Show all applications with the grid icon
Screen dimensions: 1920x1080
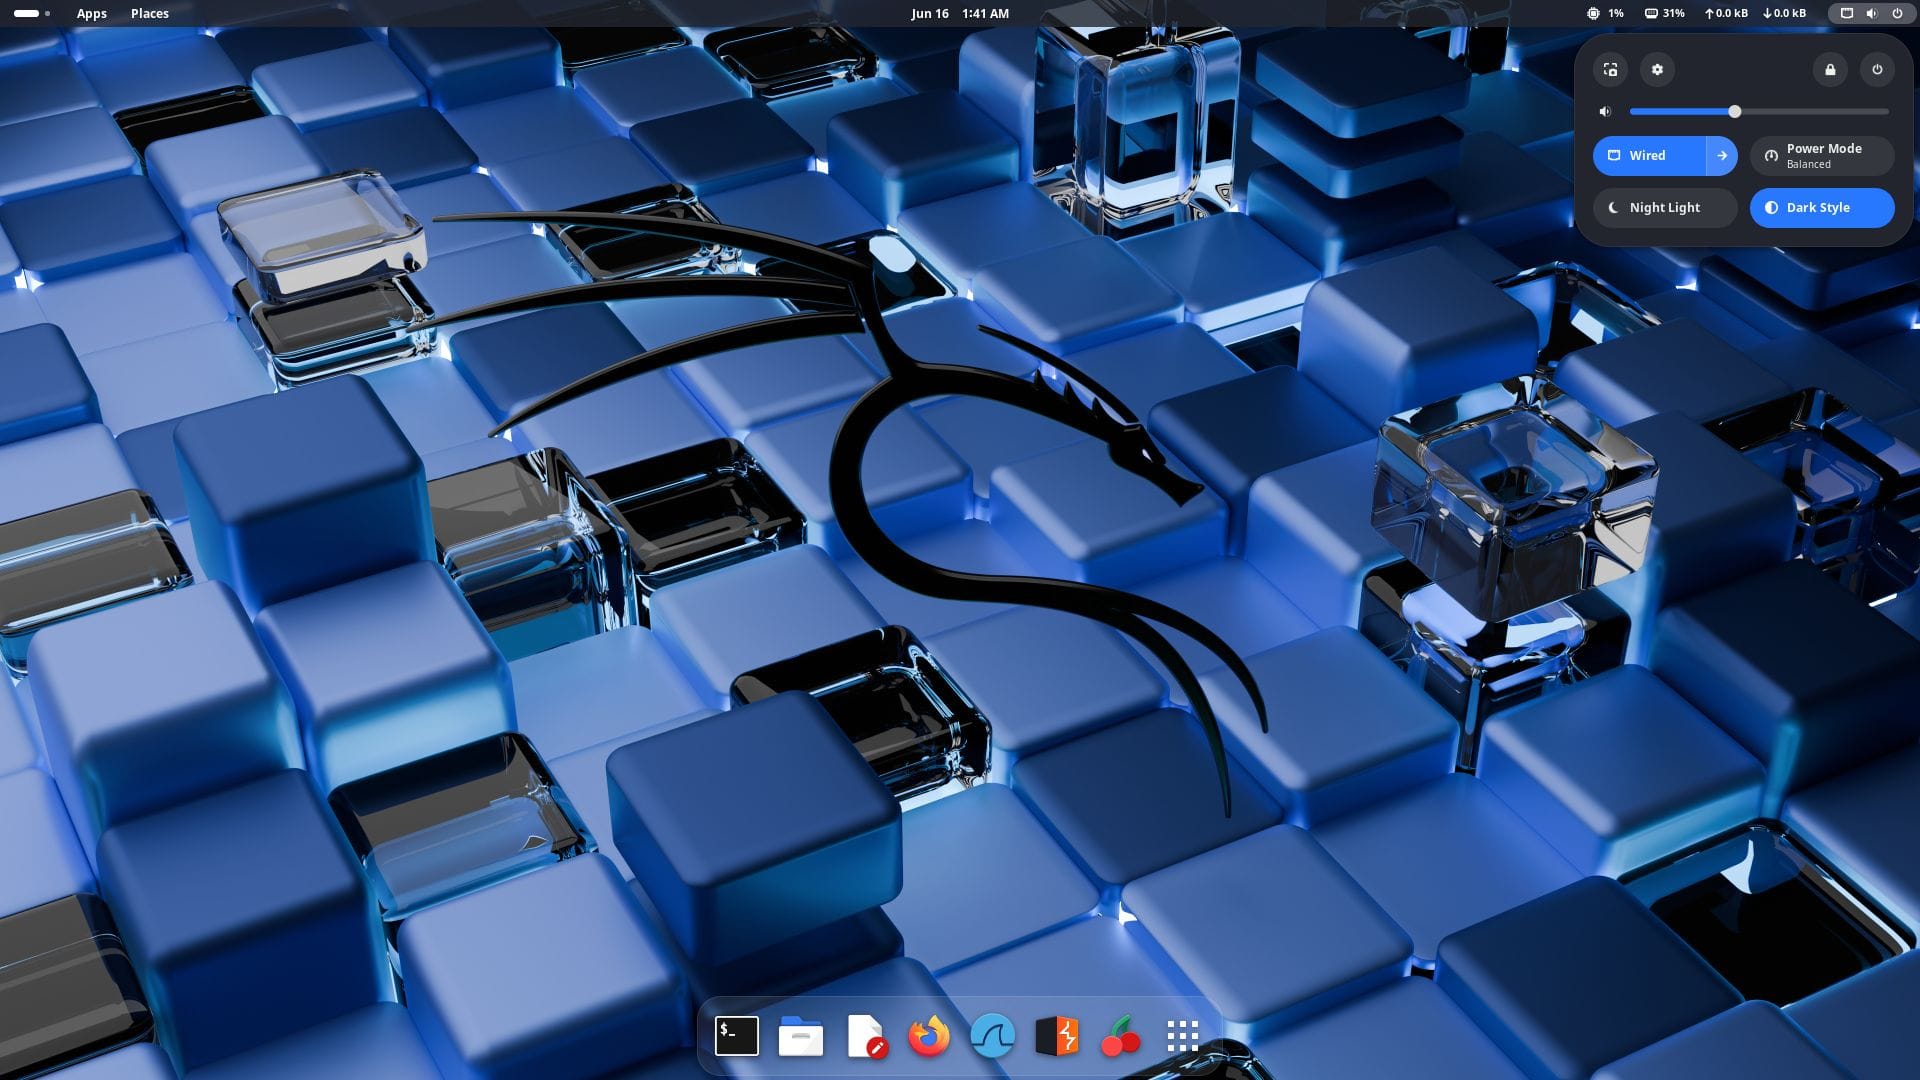[1183, 1036]
